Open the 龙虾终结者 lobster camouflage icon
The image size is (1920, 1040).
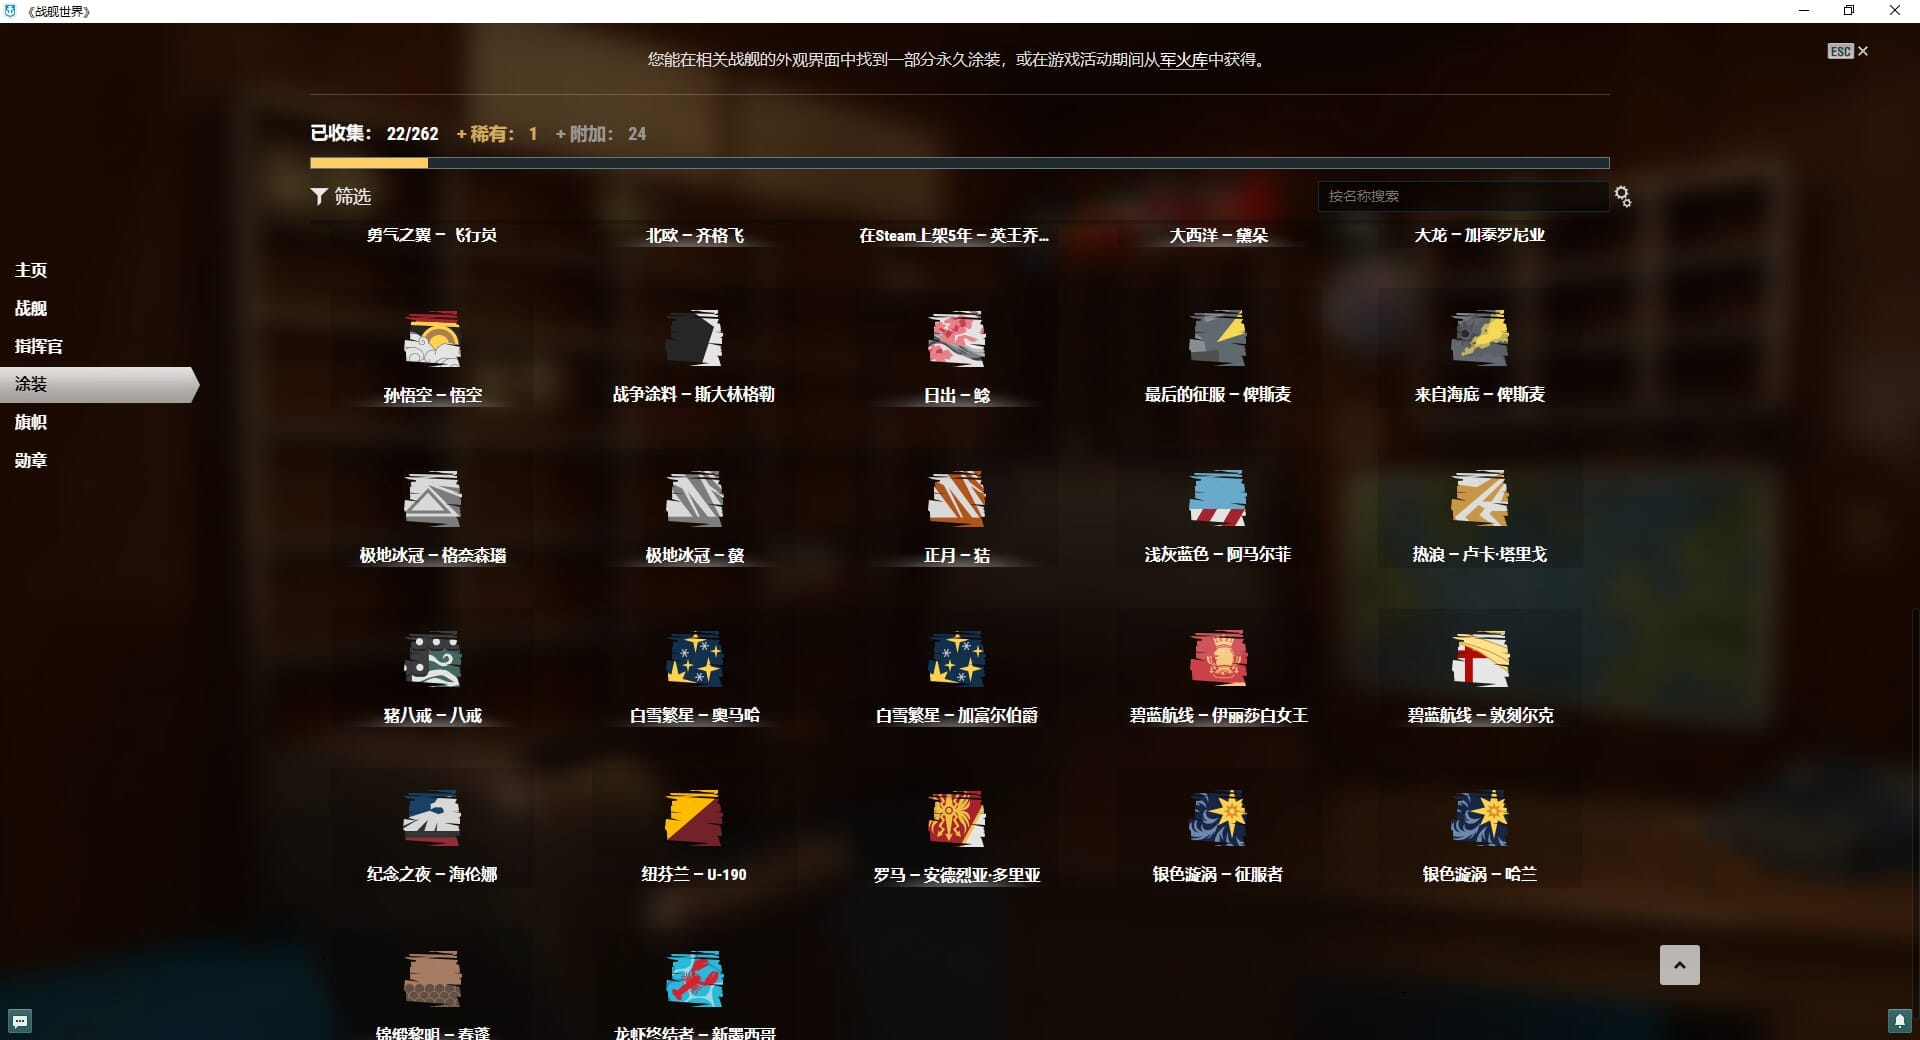pos(694,979)
